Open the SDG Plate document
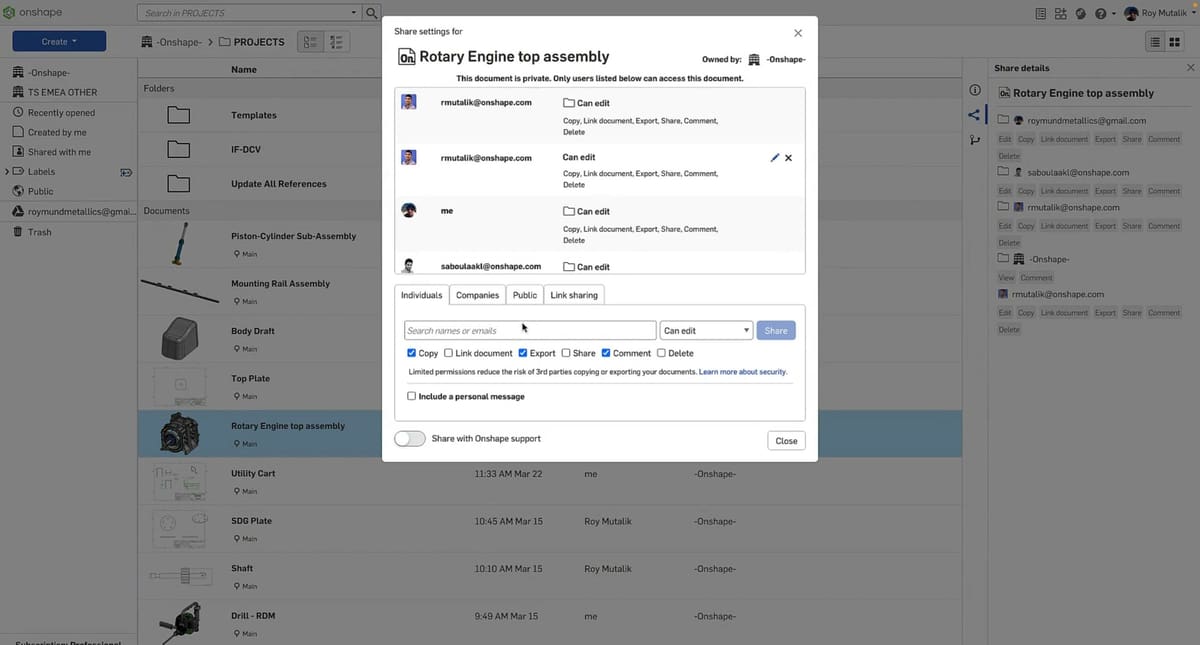 point(251,521)
